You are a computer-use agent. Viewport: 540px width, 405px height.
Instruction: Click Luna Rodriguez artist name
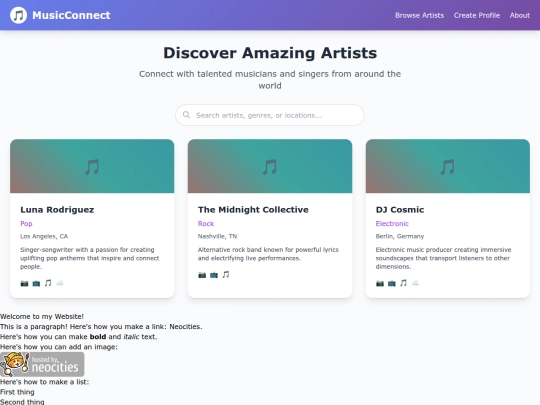(x=57, y=209)
